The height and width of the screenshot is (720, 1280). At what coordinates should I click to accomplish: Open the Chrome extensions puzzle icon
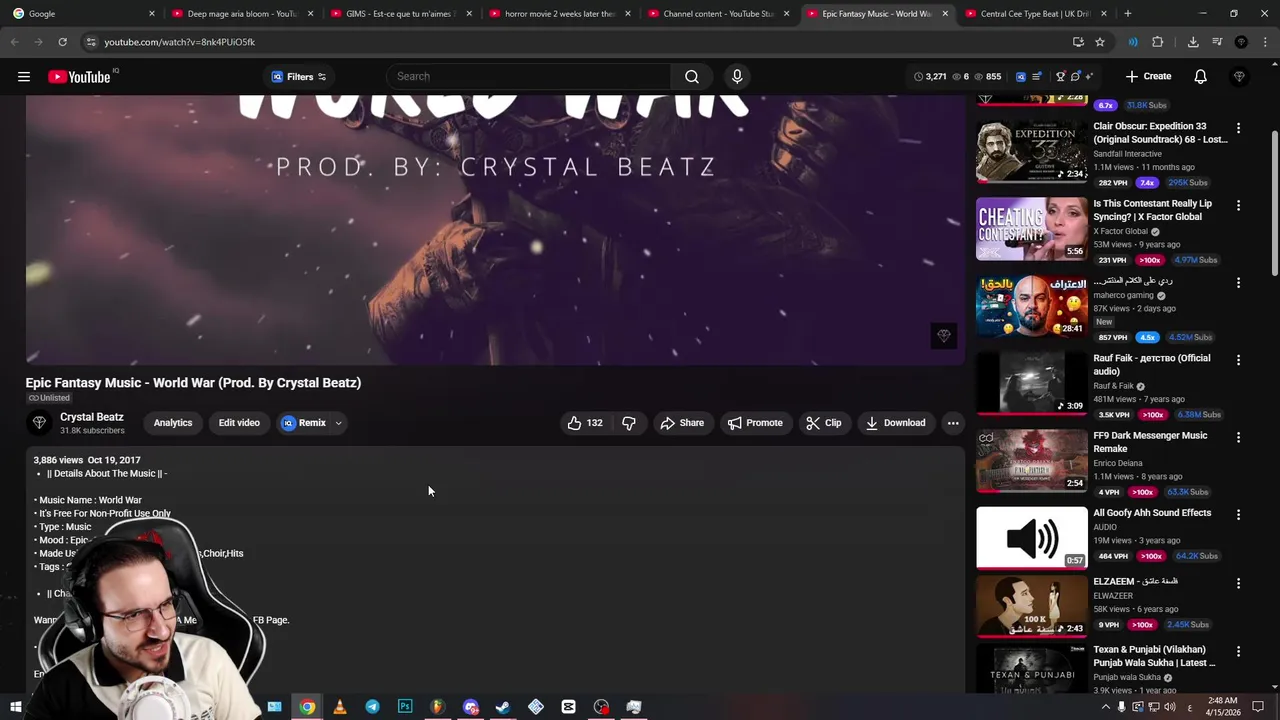click(1158, 42)
